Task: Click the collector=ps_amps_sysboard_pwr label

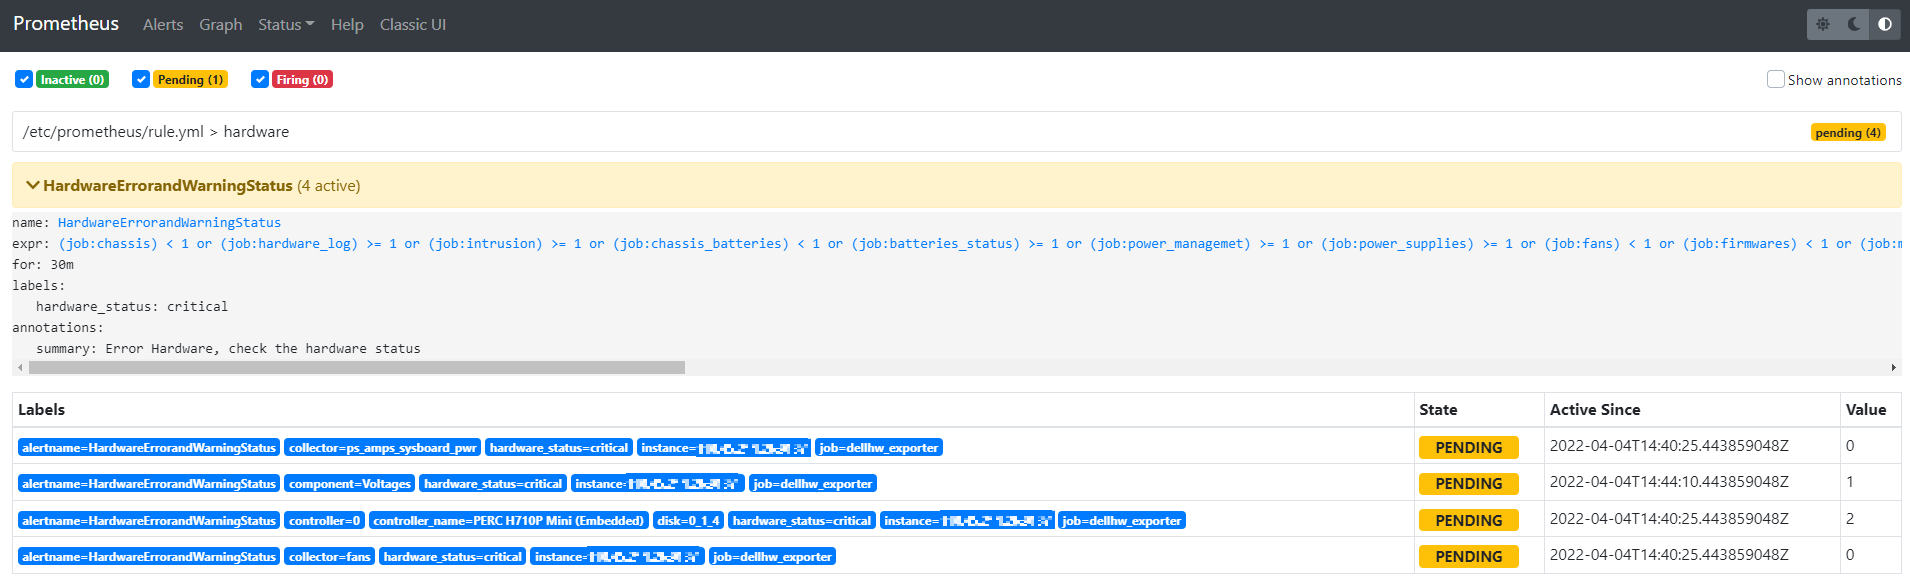Action: pyautogui.click(x=382, y=447)
